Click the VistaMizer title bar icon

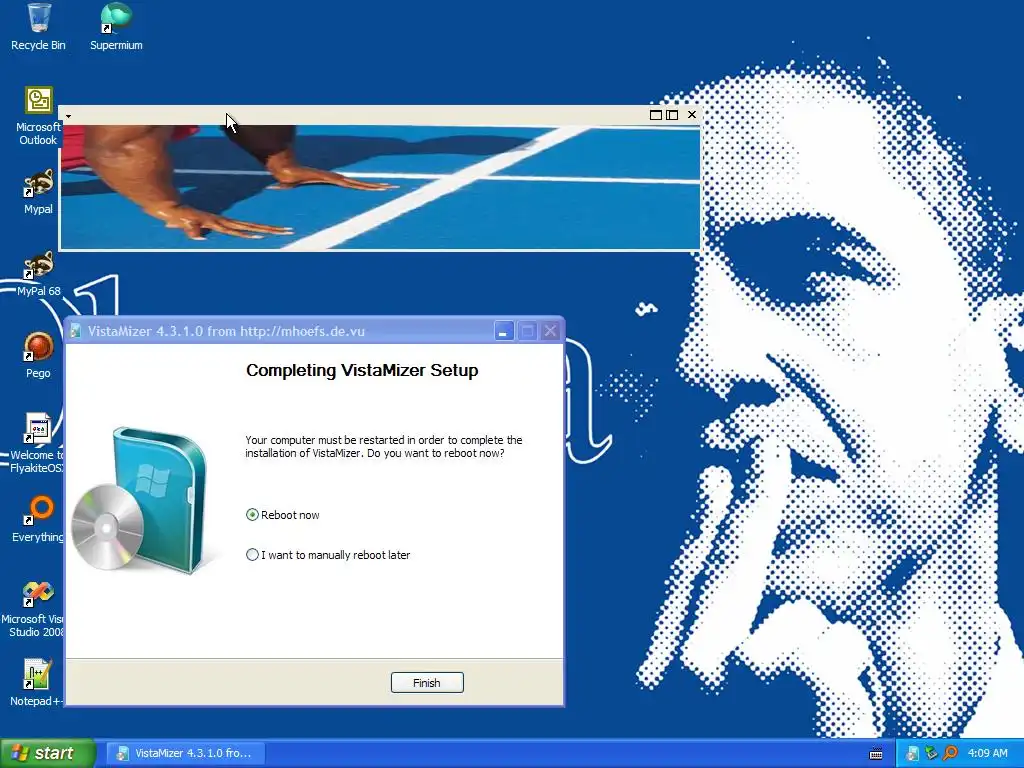[x=76, y=331]
